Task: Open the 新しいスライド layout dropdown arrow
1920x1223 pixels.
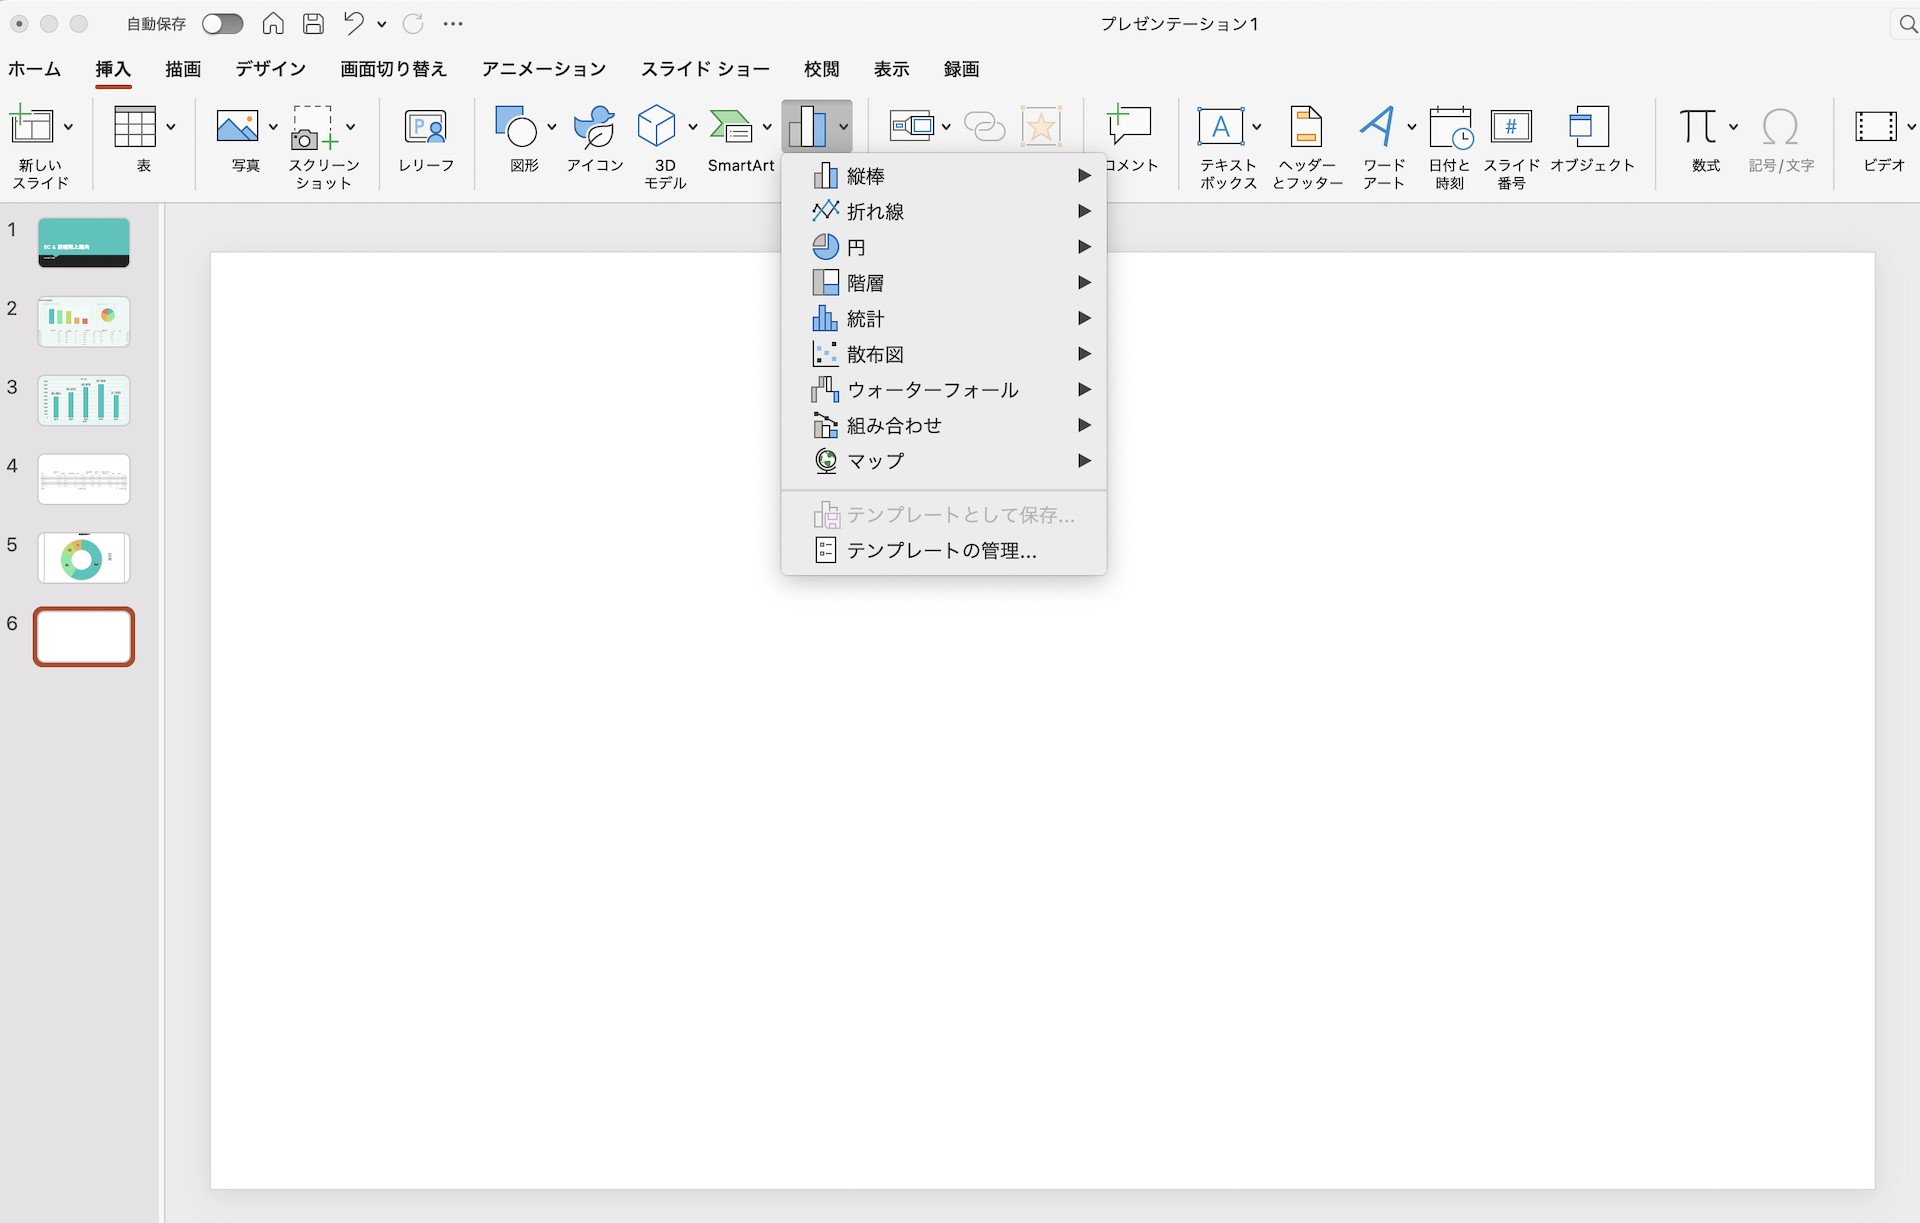Action: 68,127
